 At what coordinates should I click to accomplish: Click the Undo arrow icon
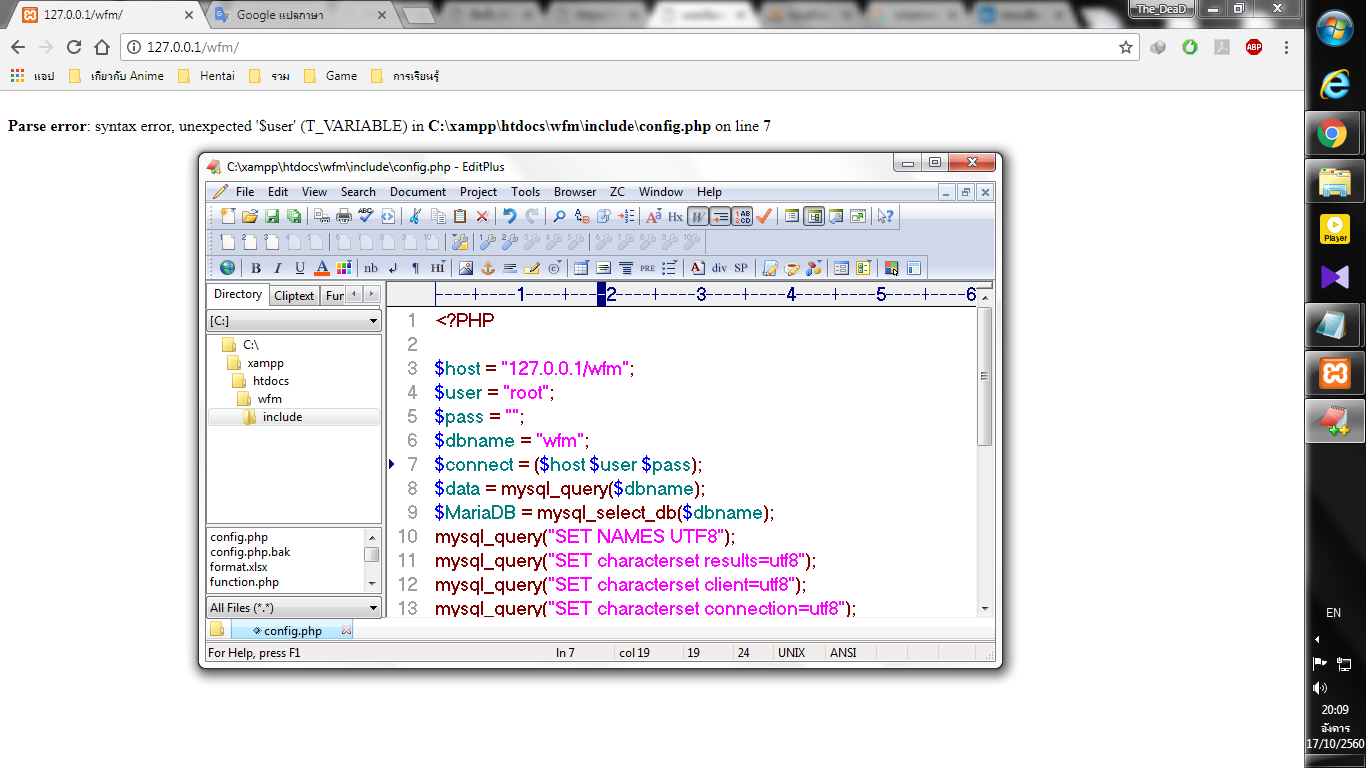coord(510,216)
